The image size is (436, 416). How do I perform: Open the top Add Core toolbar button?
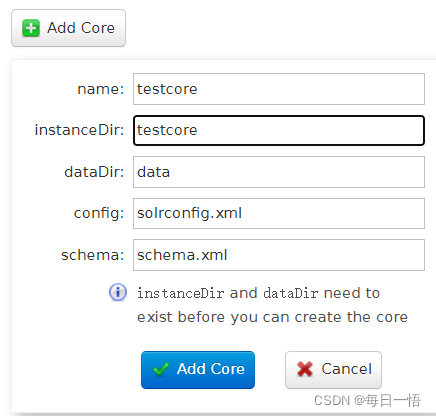tap(68, 28)
